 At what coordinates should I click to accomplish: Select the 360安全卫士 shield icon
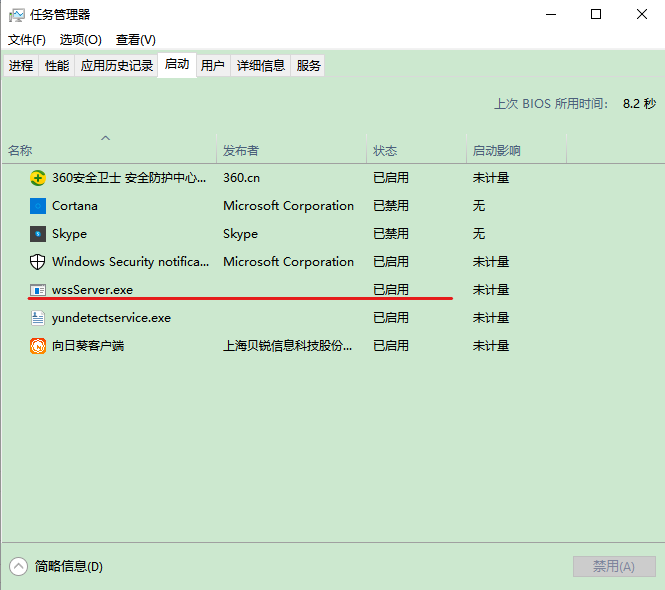click(x=38, y=178)
